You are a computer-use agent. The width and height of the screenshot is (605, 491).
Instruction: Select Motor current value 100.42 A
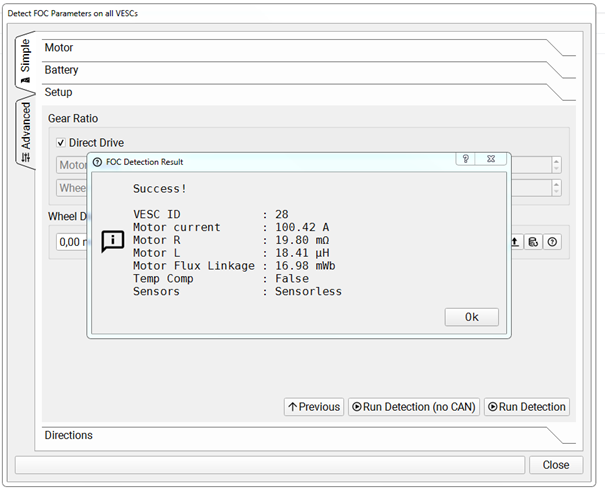click(302, 227)
